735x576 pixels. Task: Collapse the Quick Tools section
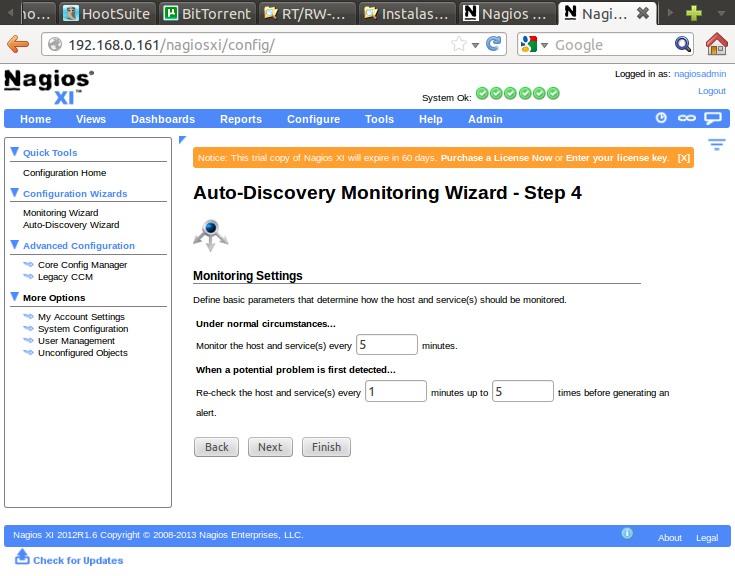coord(15,152)
